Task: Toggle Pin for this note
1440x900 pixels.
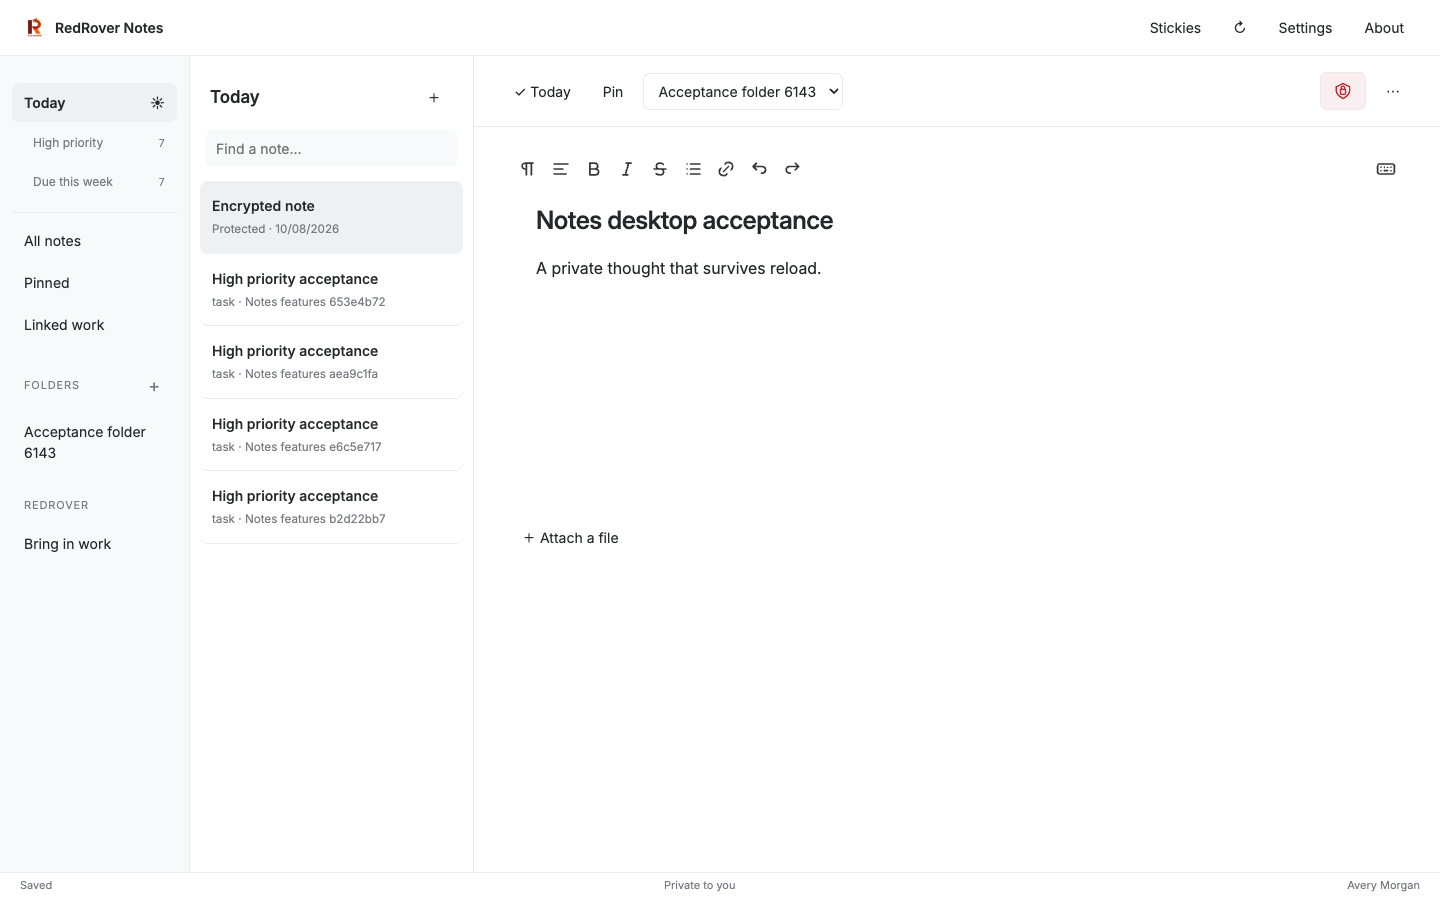Action: pyautogui.click(x=613, y=92)
